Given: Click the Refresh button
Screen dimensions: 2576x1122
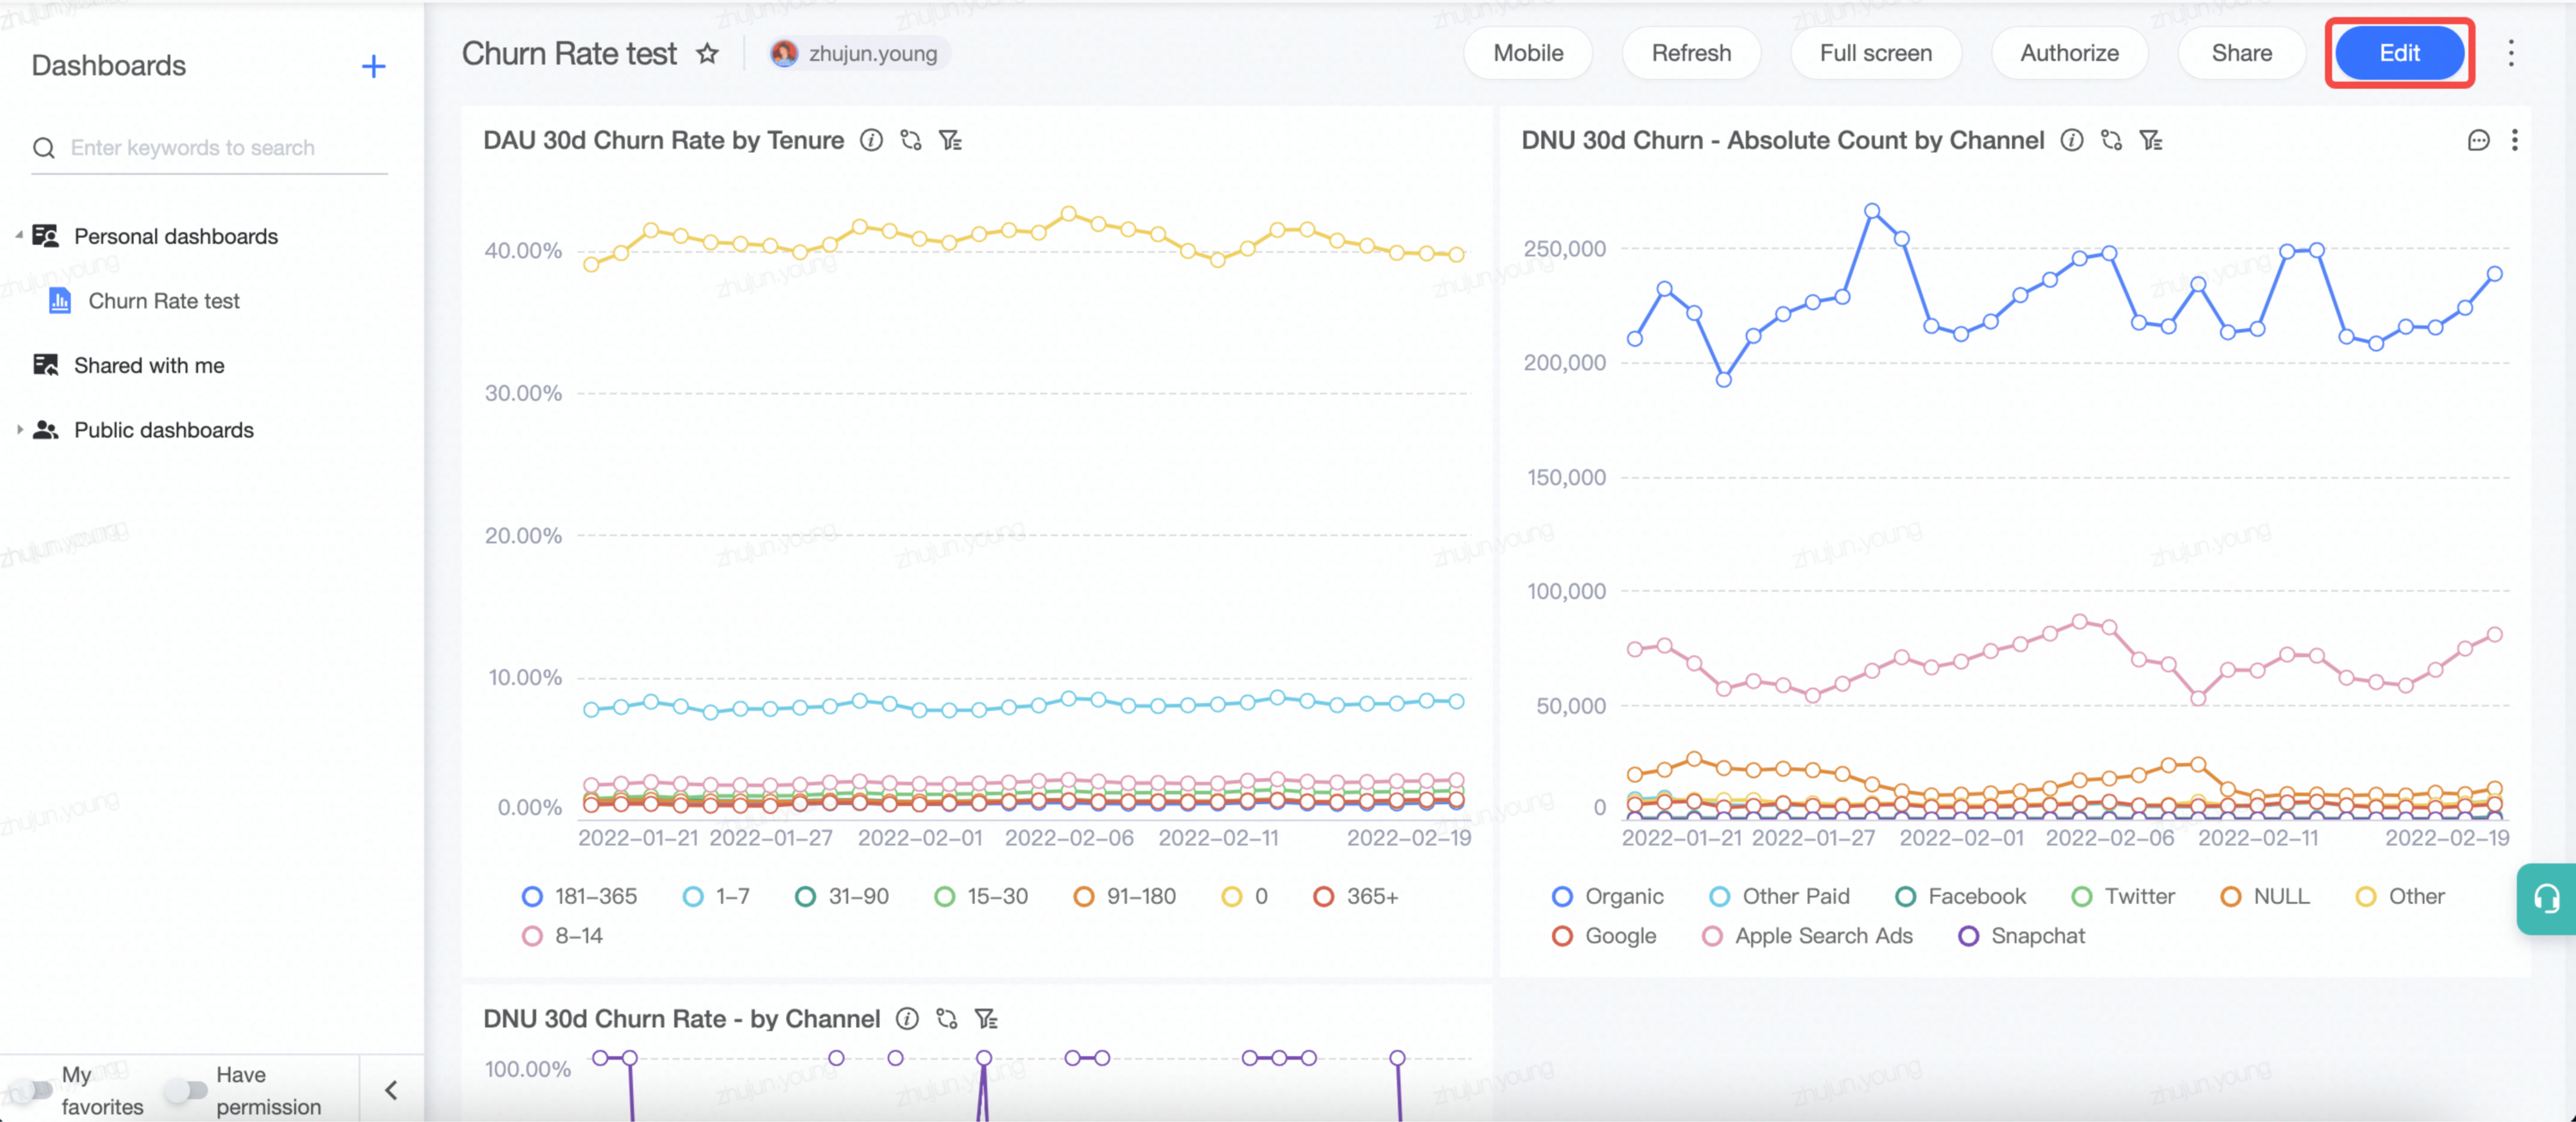Looking at the screenshot, I should [x=1691, y=53].
